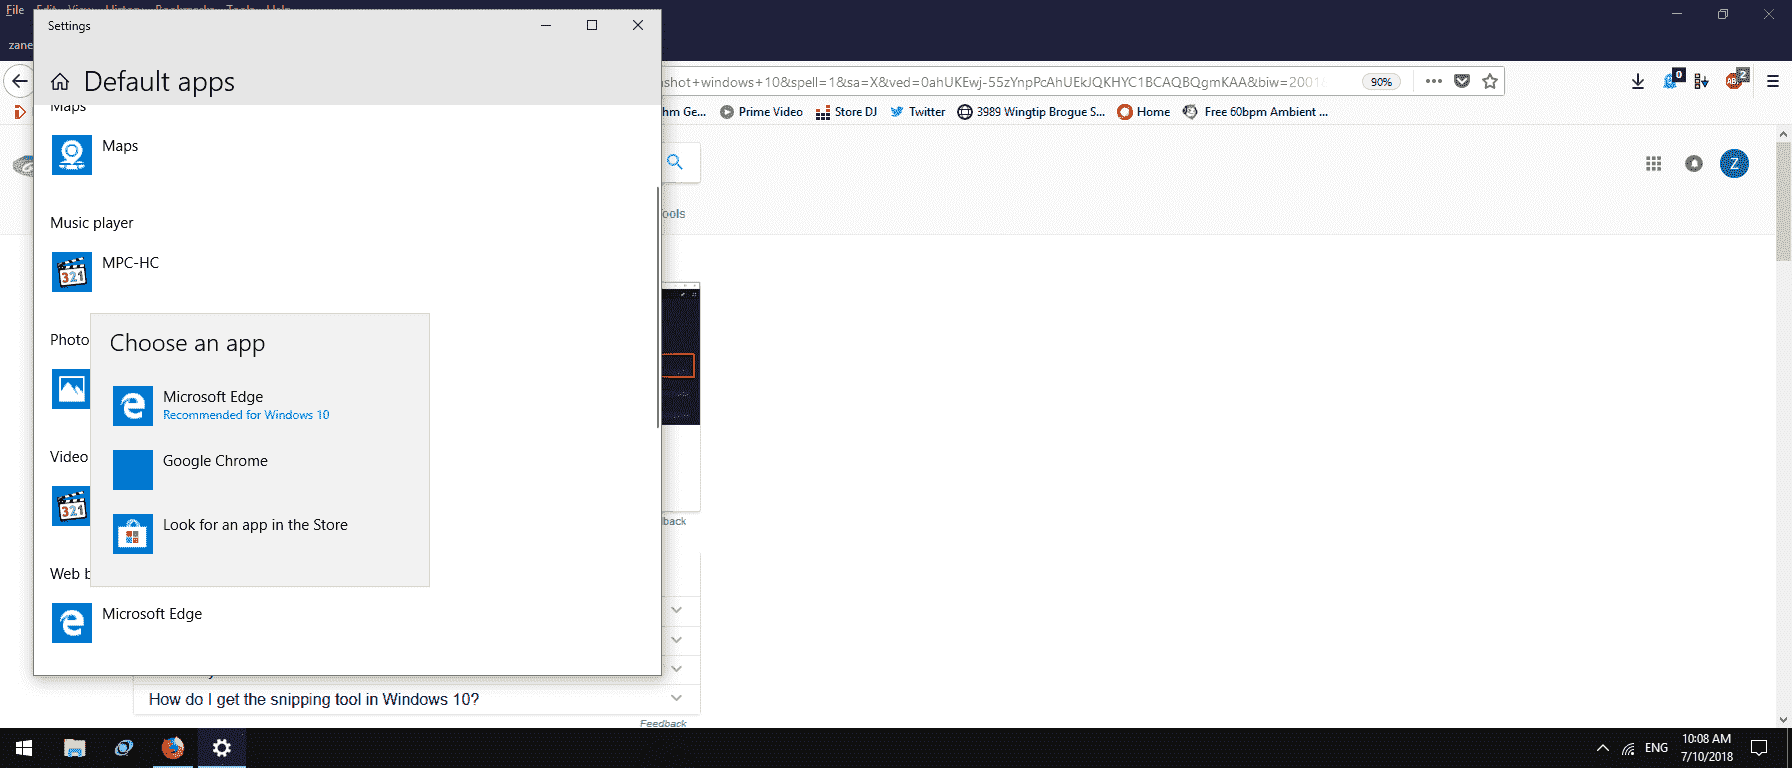The width and height of the screenshot is (1792, 768).
Task: Open the File menu in Firefox
Action: pyautogui.click(x=15, y=8)
